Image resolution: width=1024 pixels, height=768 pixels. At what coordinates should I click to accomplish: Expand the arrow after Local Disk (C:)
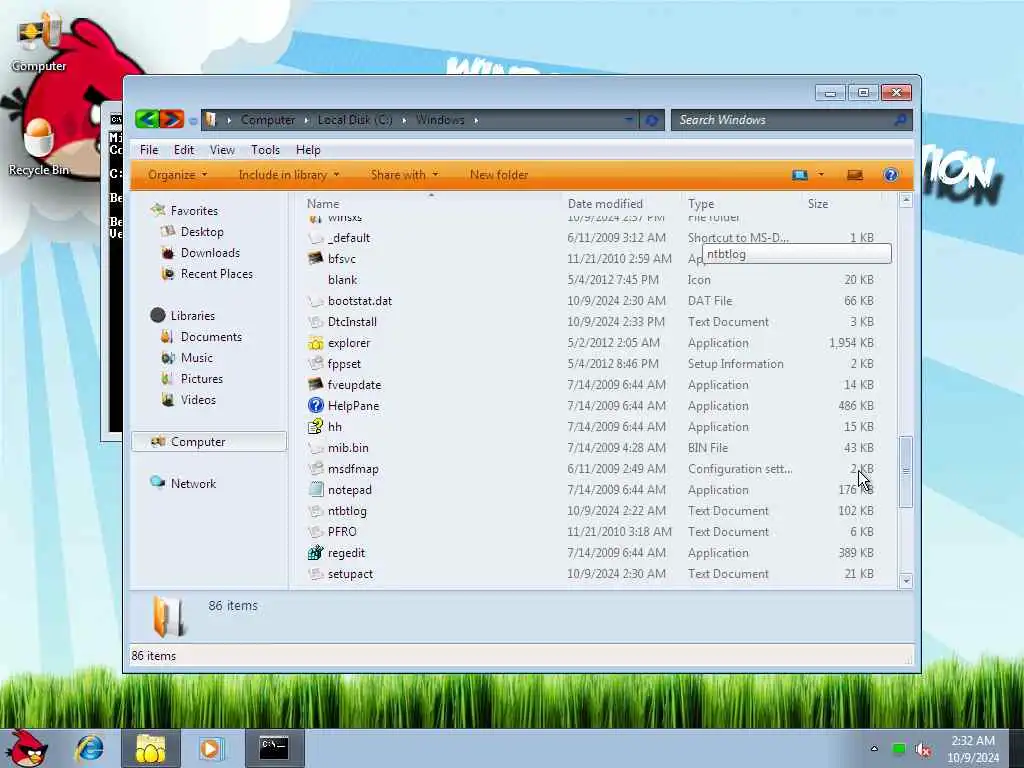[x=404, y=120]
